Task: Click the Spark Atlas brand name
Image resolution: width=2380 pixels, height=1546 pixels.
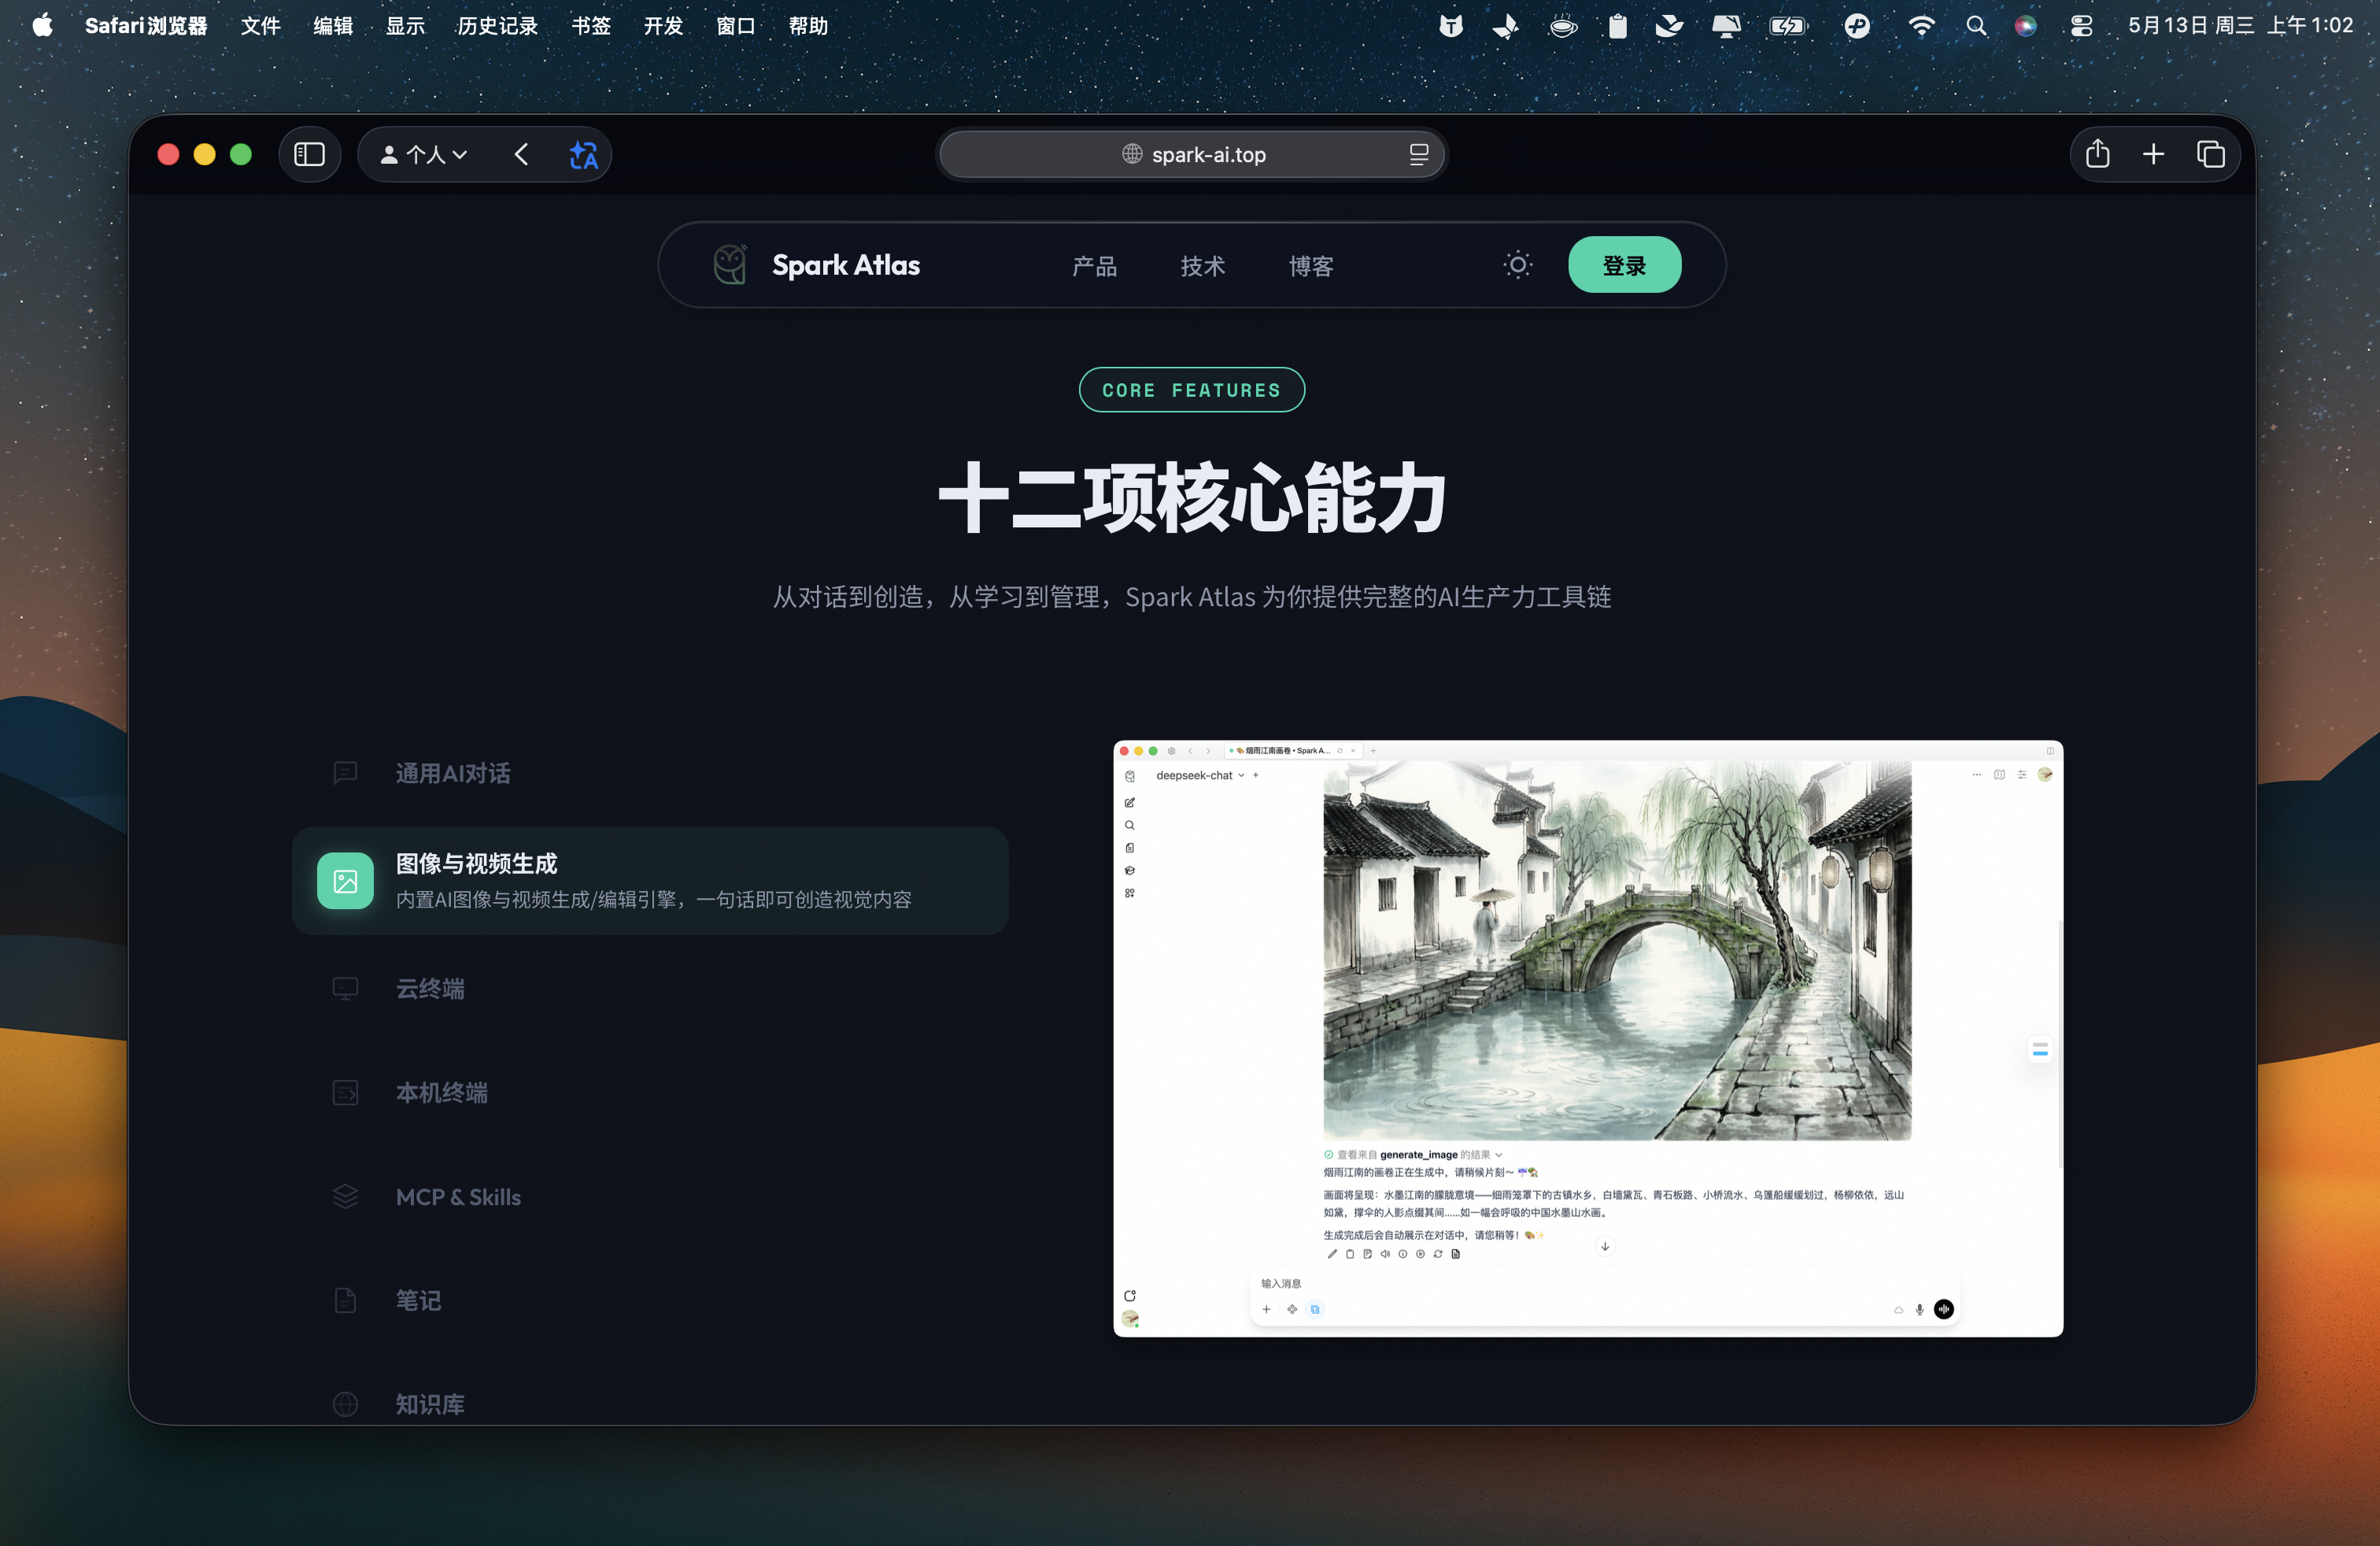Action: click(846, 265)
